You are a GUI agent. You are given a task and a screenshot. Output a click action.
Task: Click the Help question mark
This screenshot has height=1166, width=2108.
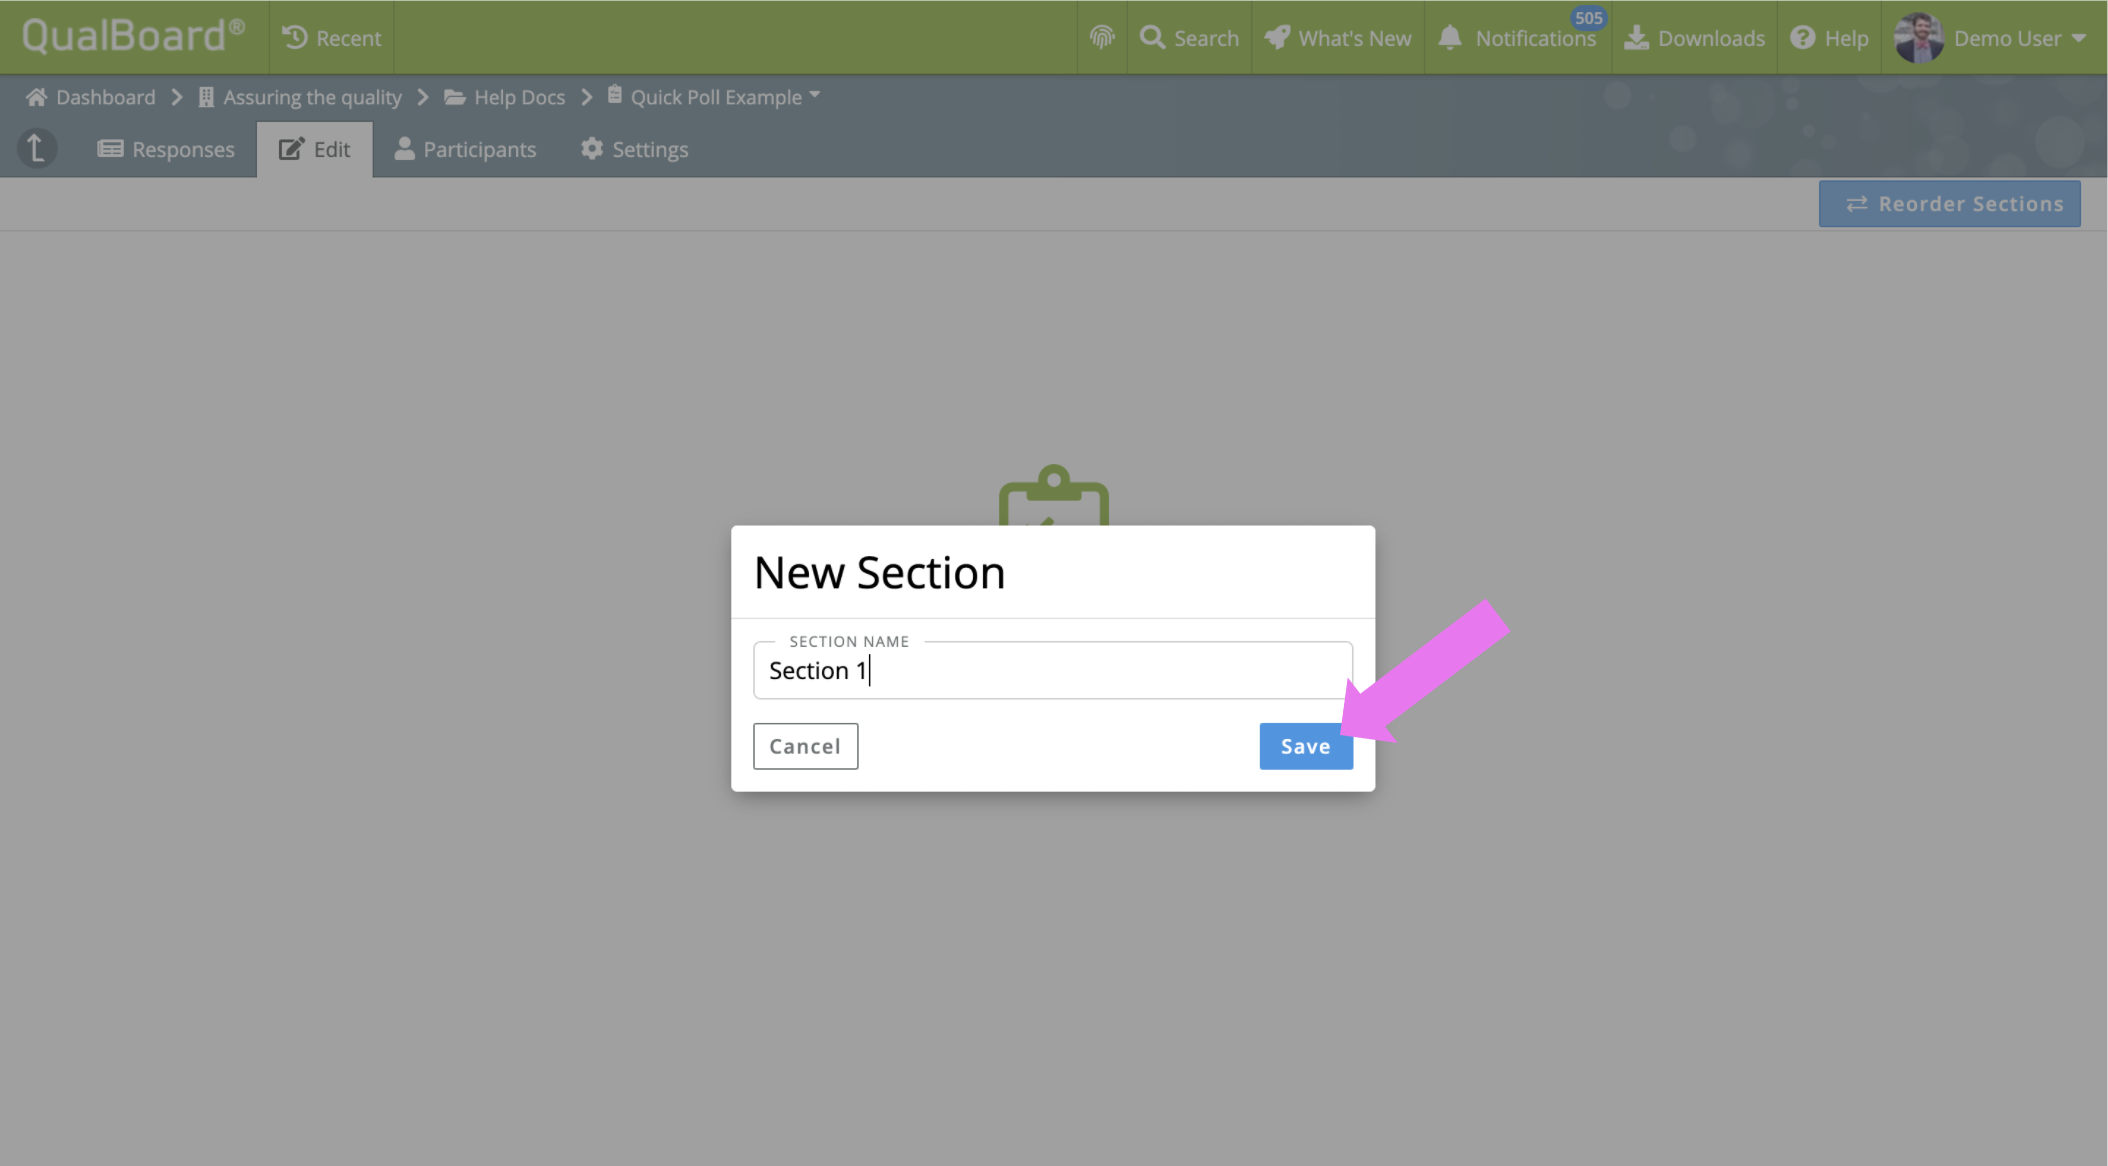coord(1829,38)
